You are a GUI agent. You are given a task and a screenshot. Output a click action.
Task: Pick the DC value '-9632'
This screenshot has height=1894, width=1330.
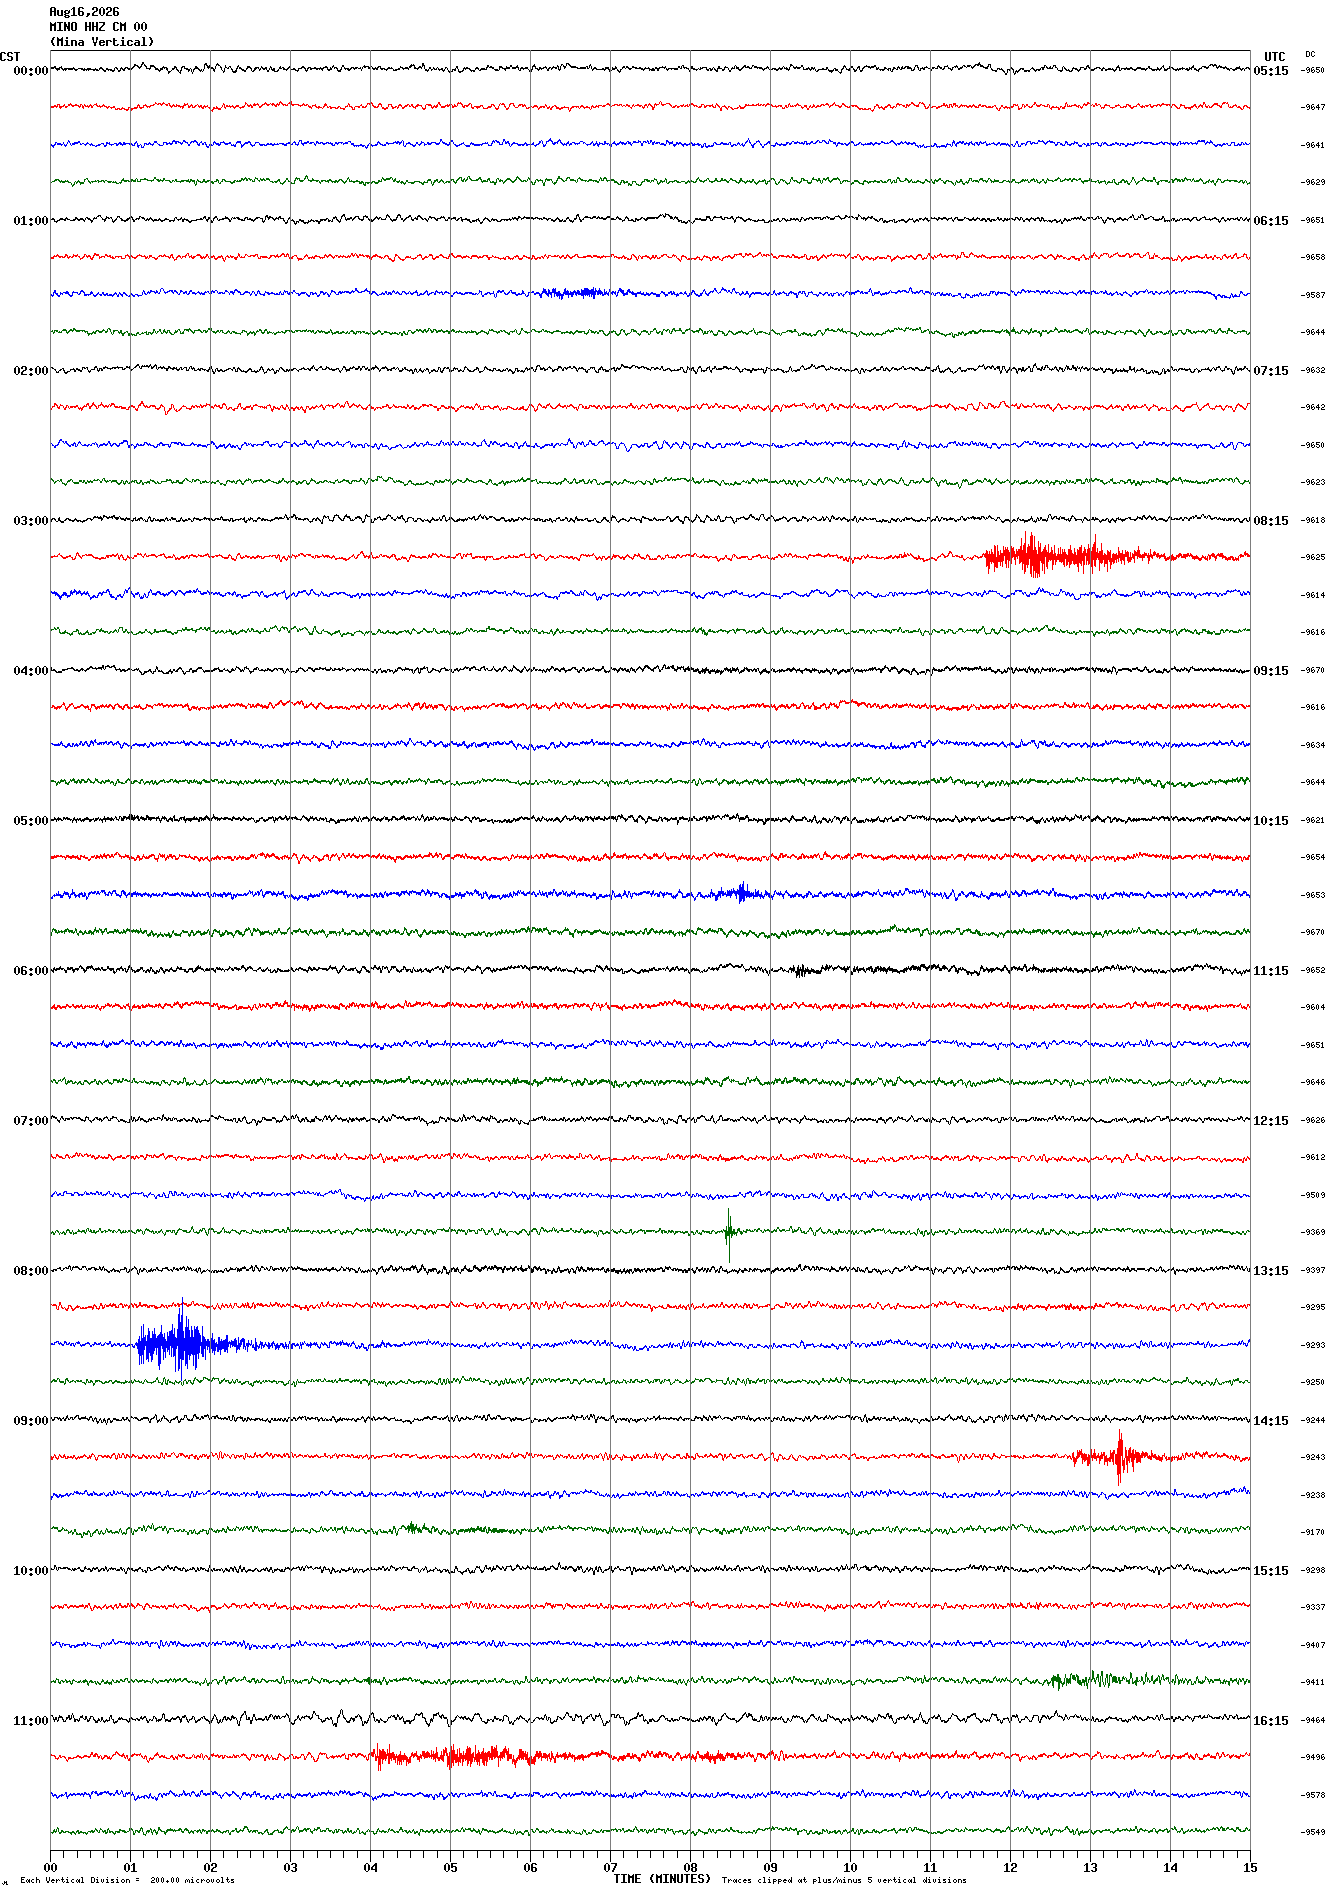pyautogui.click(x=1313, y=370)
